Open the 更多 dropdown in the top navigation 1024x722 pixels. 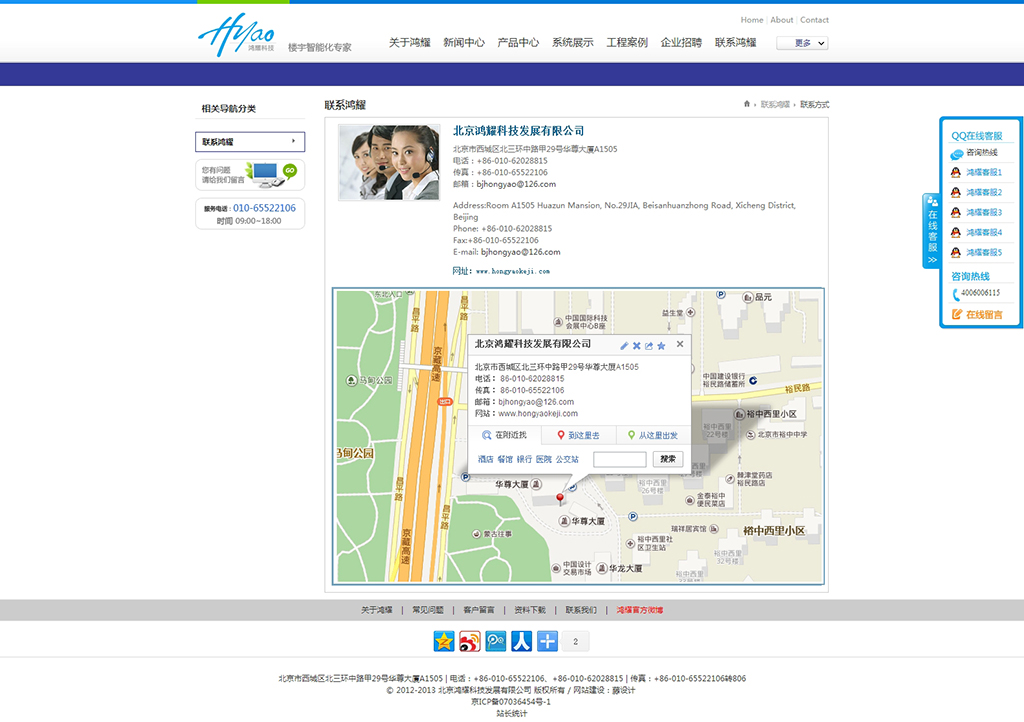pos(801,43)
